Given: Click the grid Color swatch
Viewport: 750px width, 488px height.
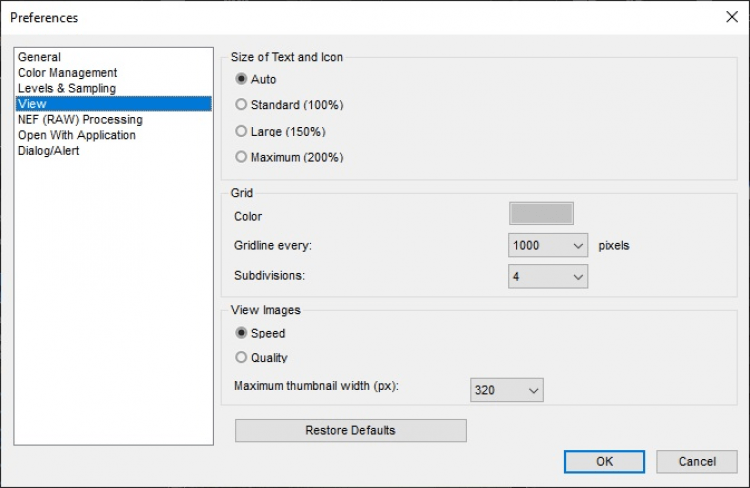Looking at the screenshot, I should [x=542, y=214].
